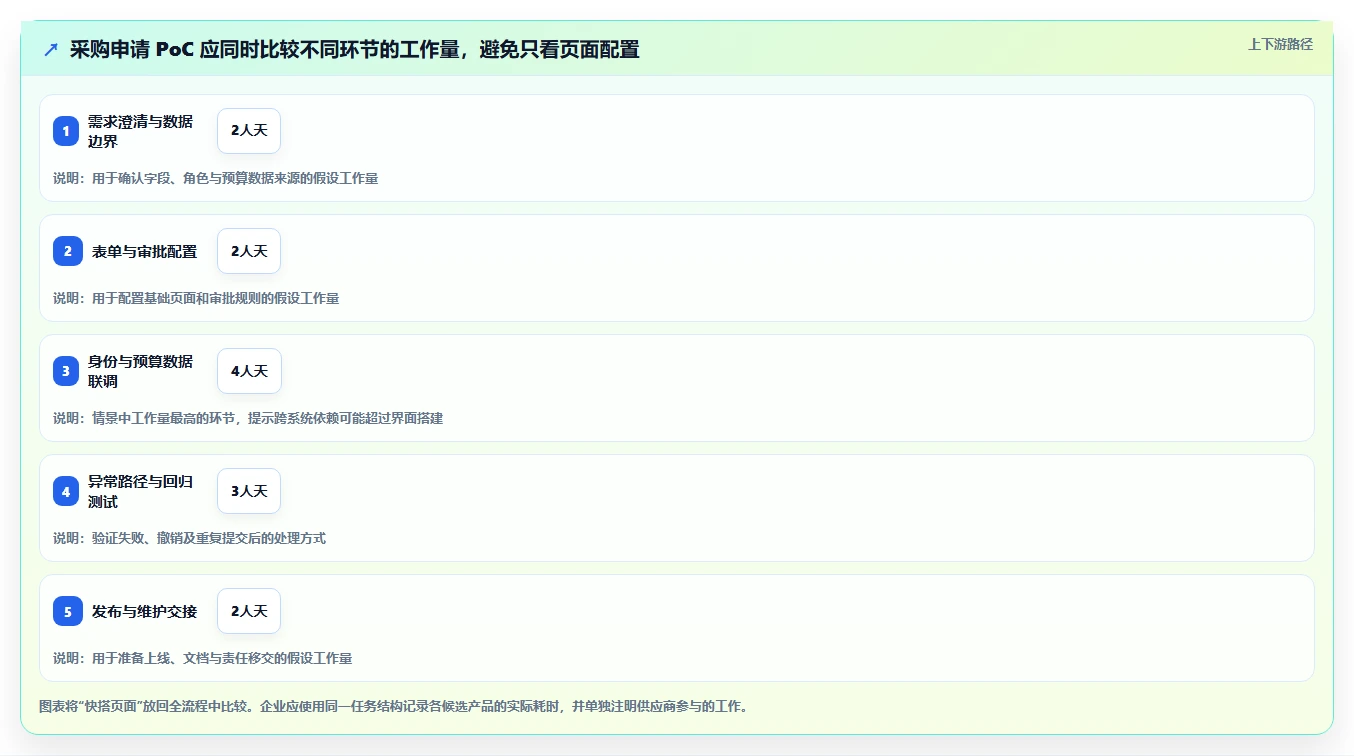Click the 4人天 chip for 身份与预算数据联调

tap(249, 371)
